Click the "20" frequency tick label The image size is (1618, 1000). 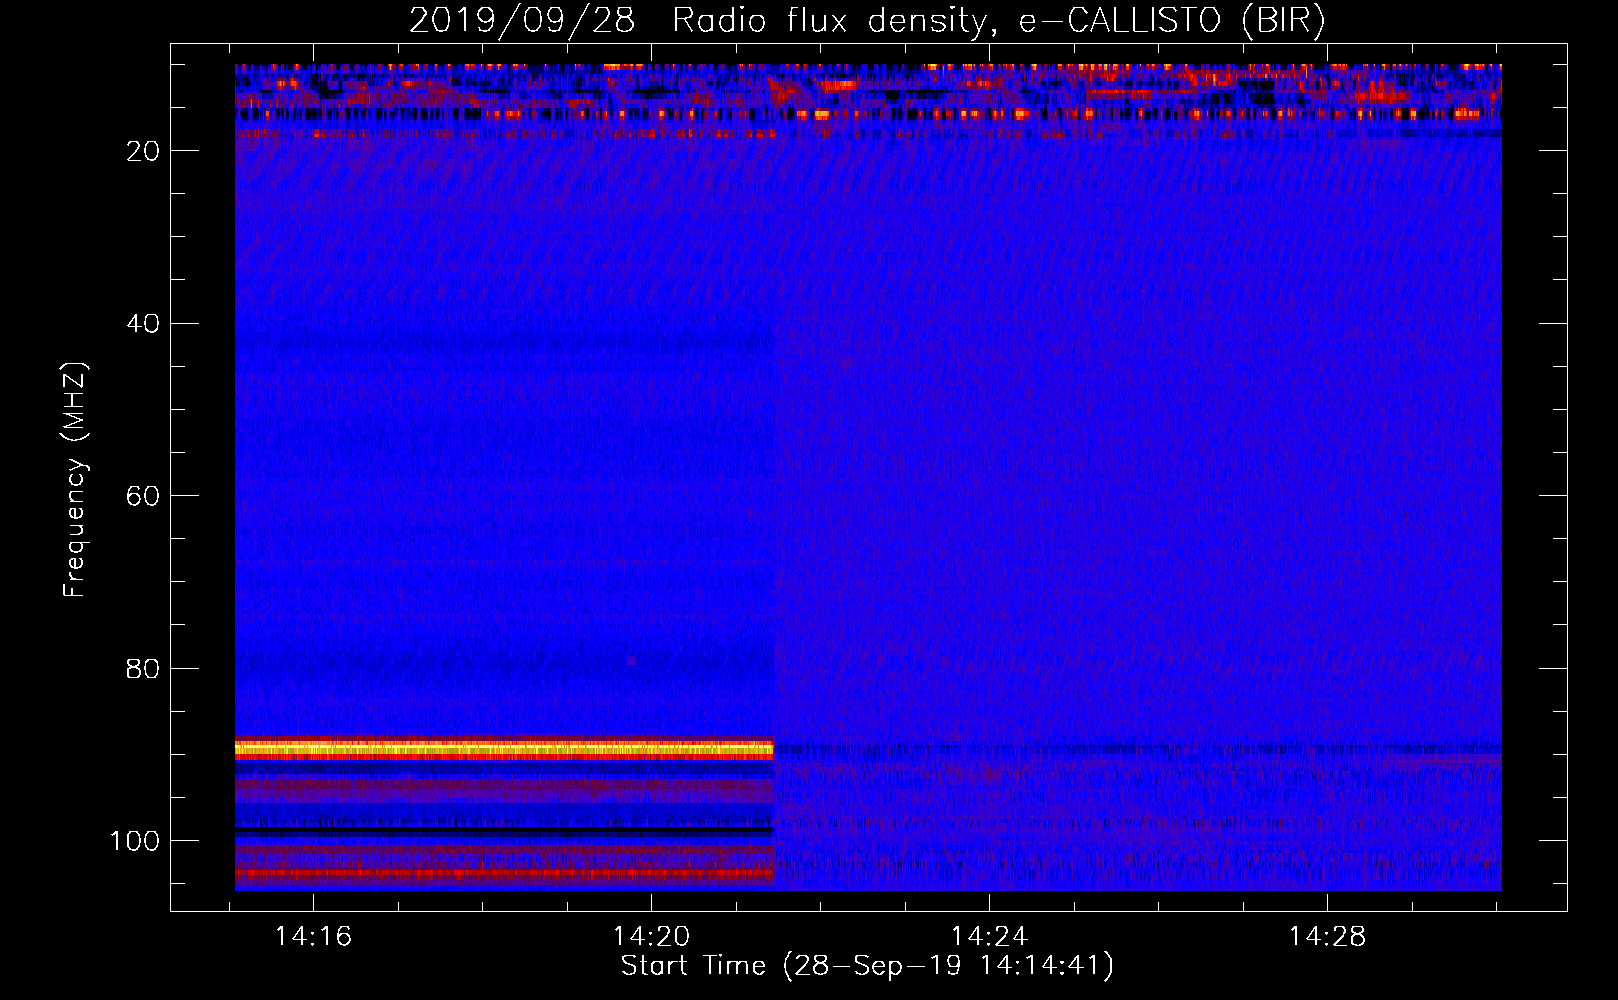[144, 151]
